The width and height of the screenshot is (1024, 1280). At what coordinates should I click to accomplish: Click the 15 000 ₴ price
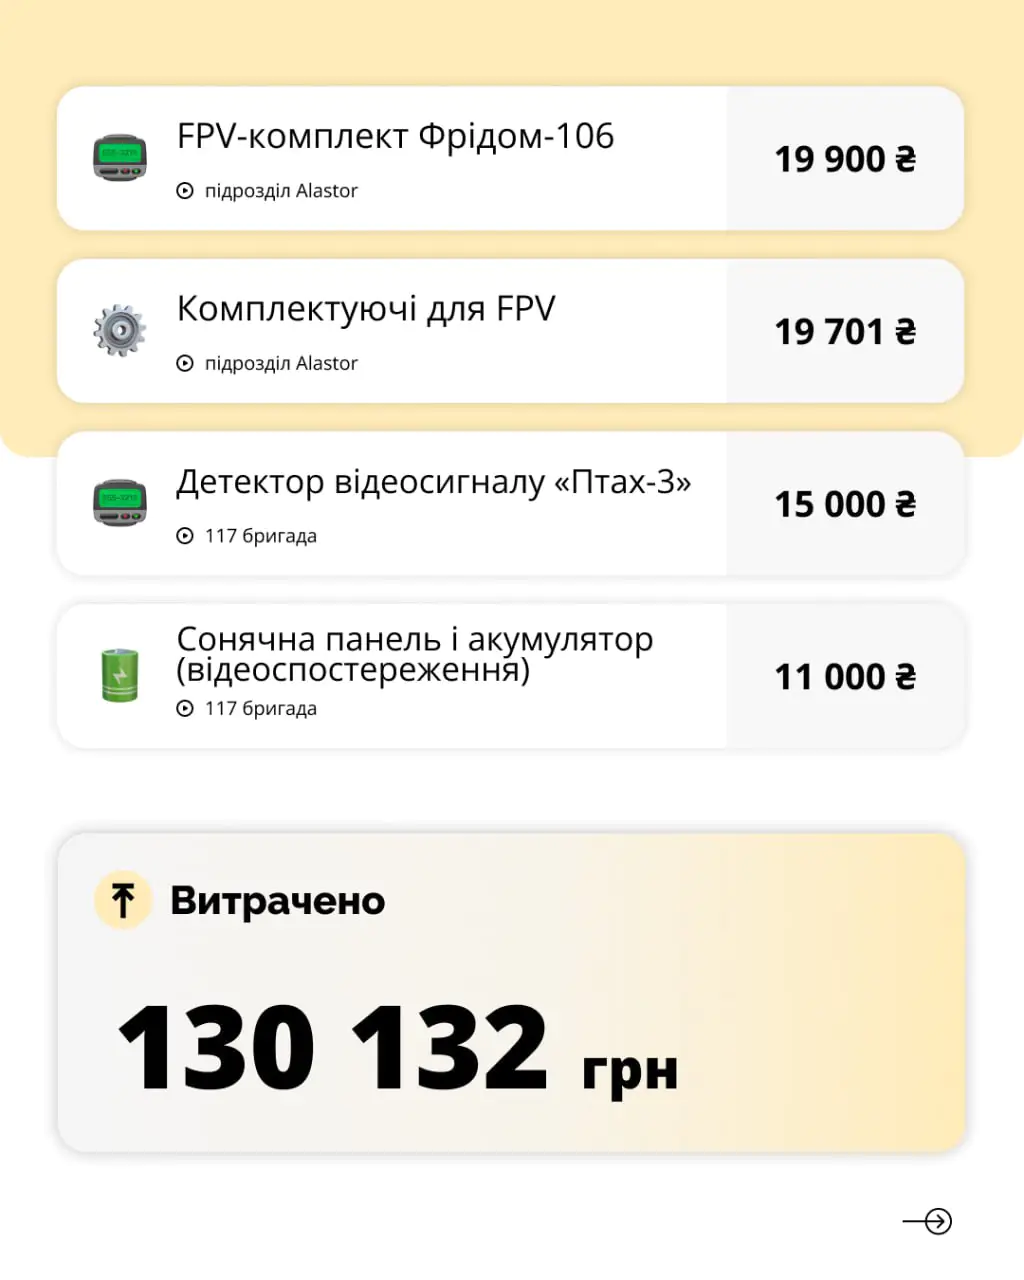[x=845, y=505]
